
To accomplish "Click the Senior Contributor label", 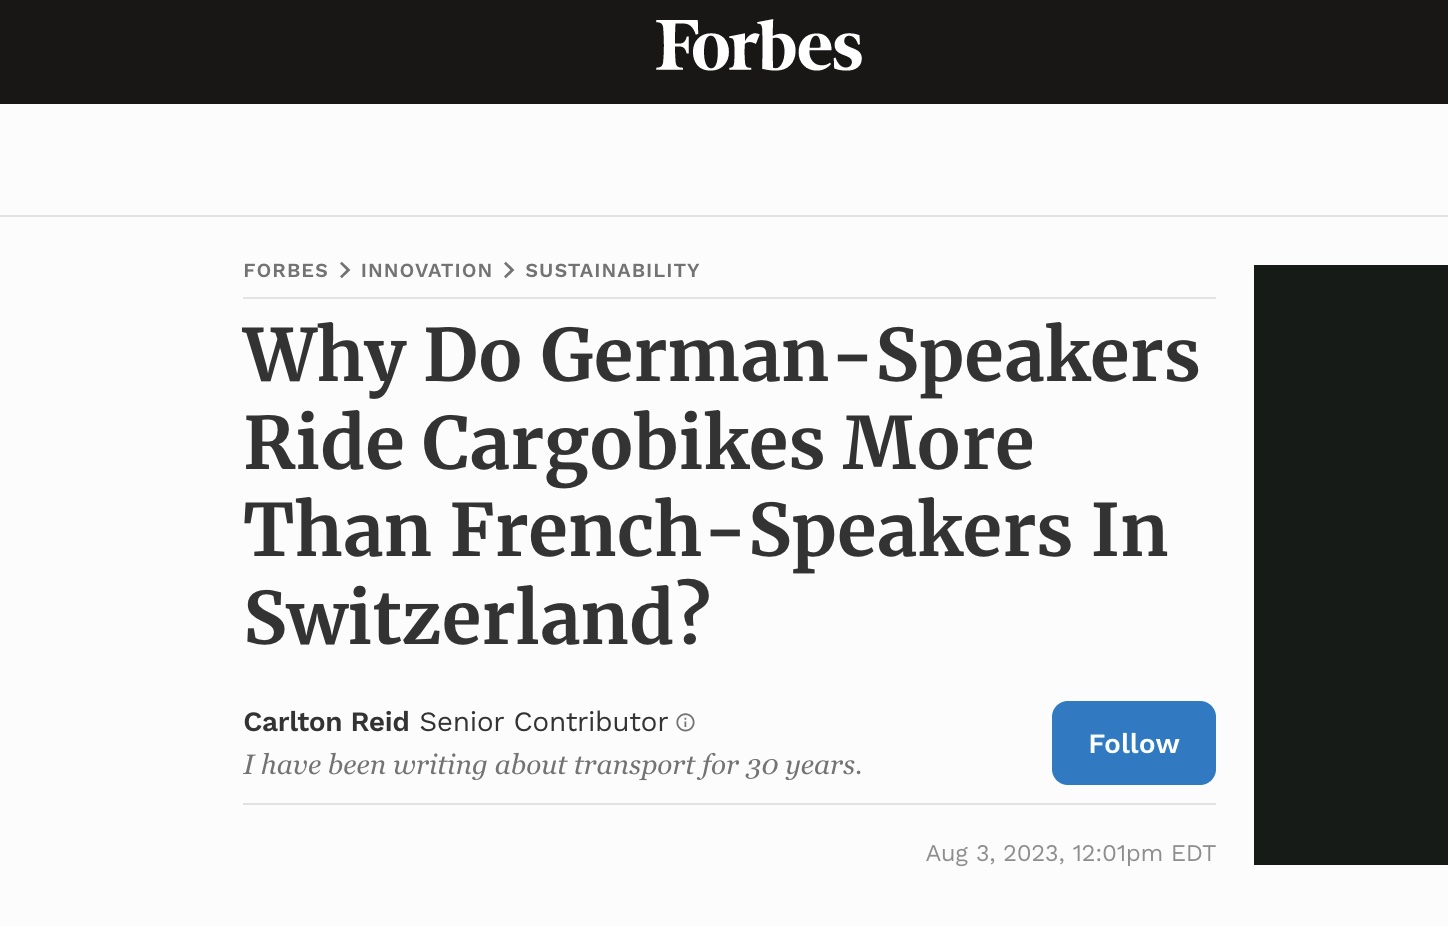I will point(543,722).
